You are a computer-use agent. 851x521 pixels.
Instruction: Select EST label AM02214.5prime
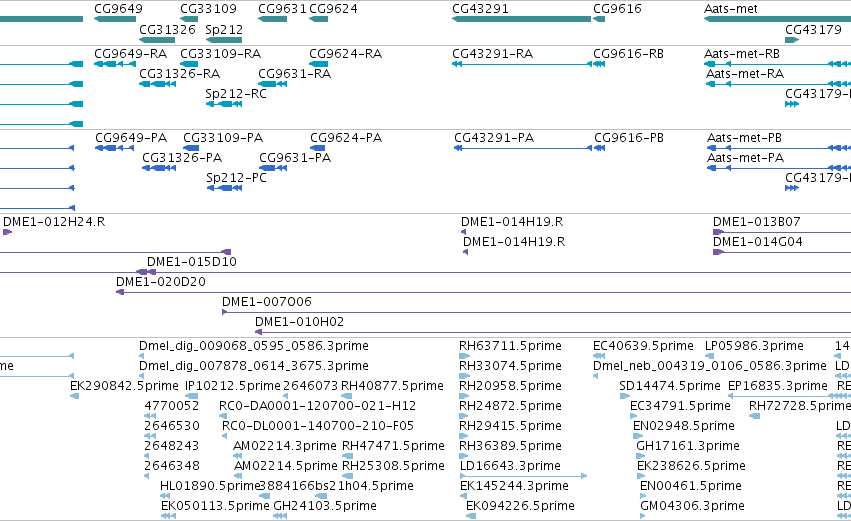285,467
